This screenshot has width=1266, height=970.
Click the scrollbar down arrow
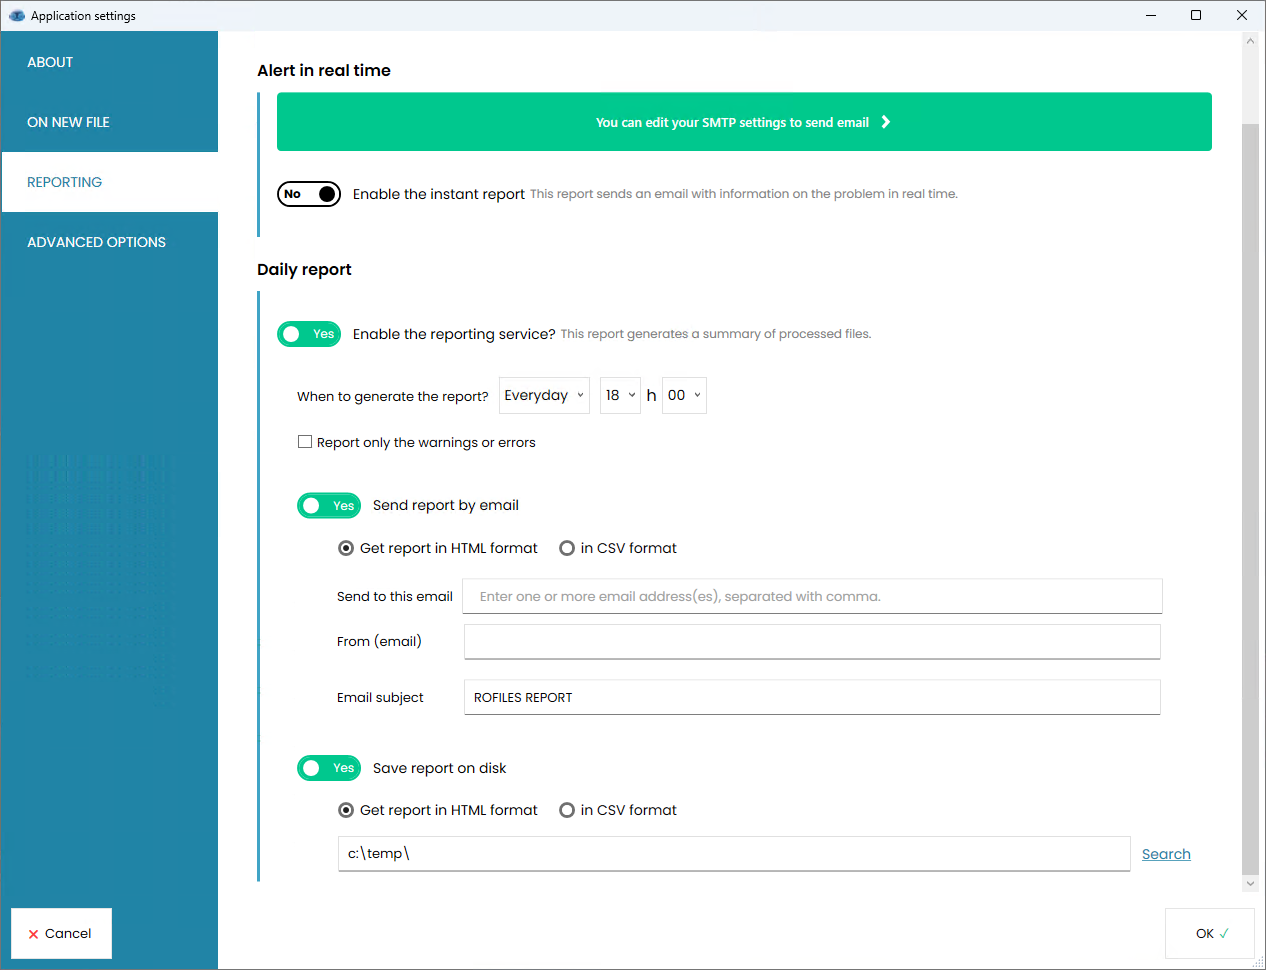(x=1250, y=884)
